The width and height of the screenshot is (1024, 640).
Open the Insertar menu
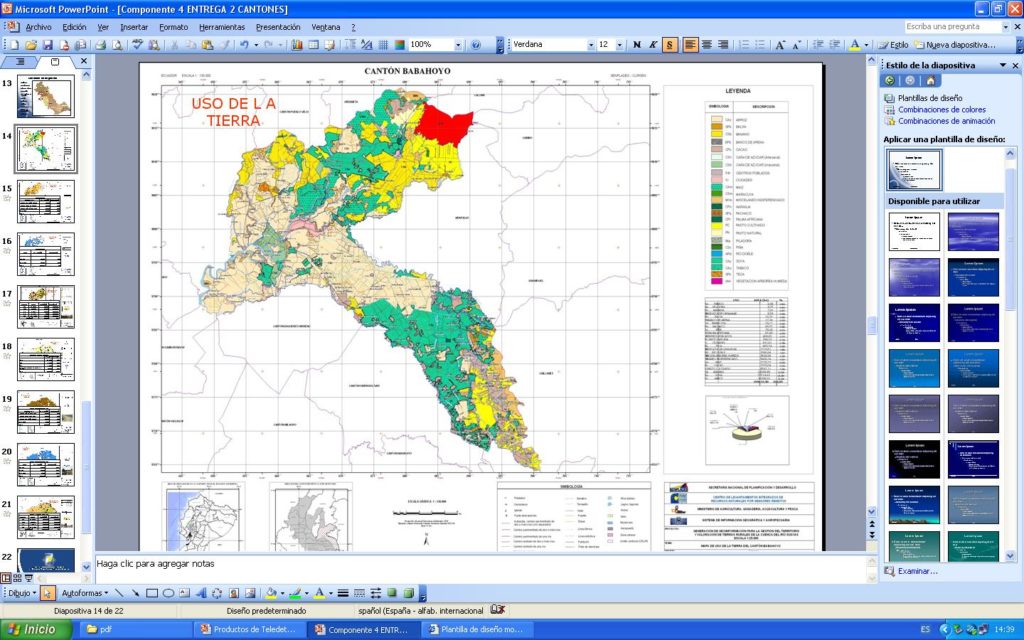(x=134, y=27)
